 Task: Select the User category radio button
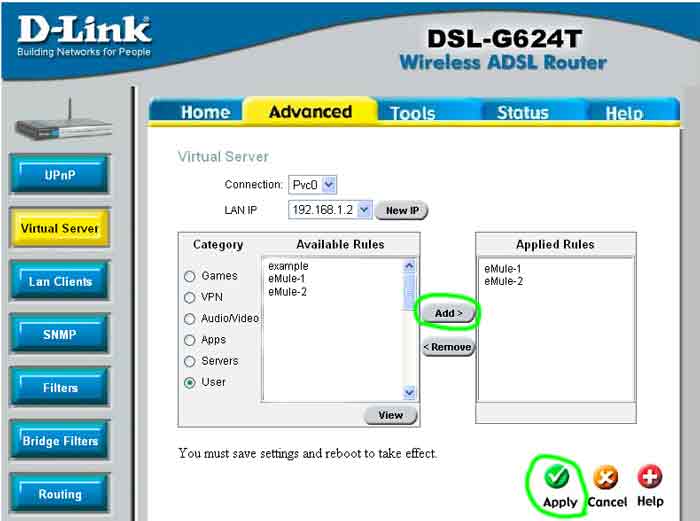point(190,383)
